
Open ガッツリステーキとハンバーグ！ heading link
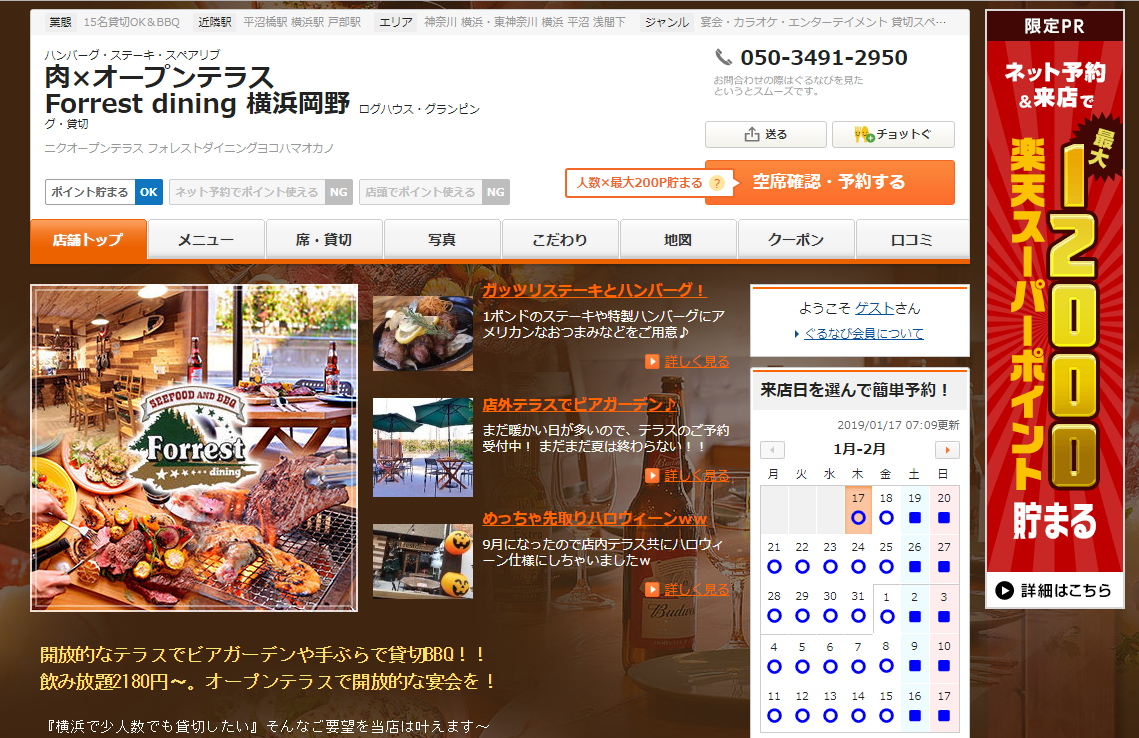point(594,290)
